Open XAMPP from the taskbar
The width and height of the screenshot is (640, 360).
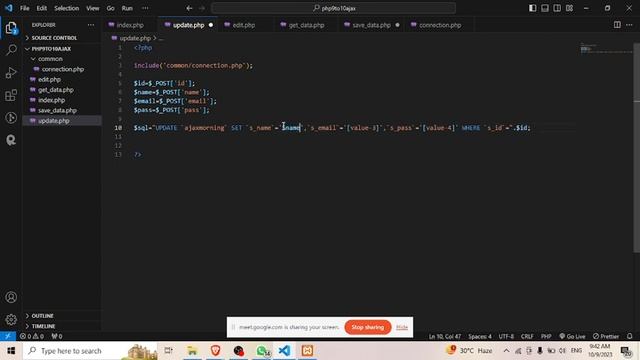[x=307, y=351]
